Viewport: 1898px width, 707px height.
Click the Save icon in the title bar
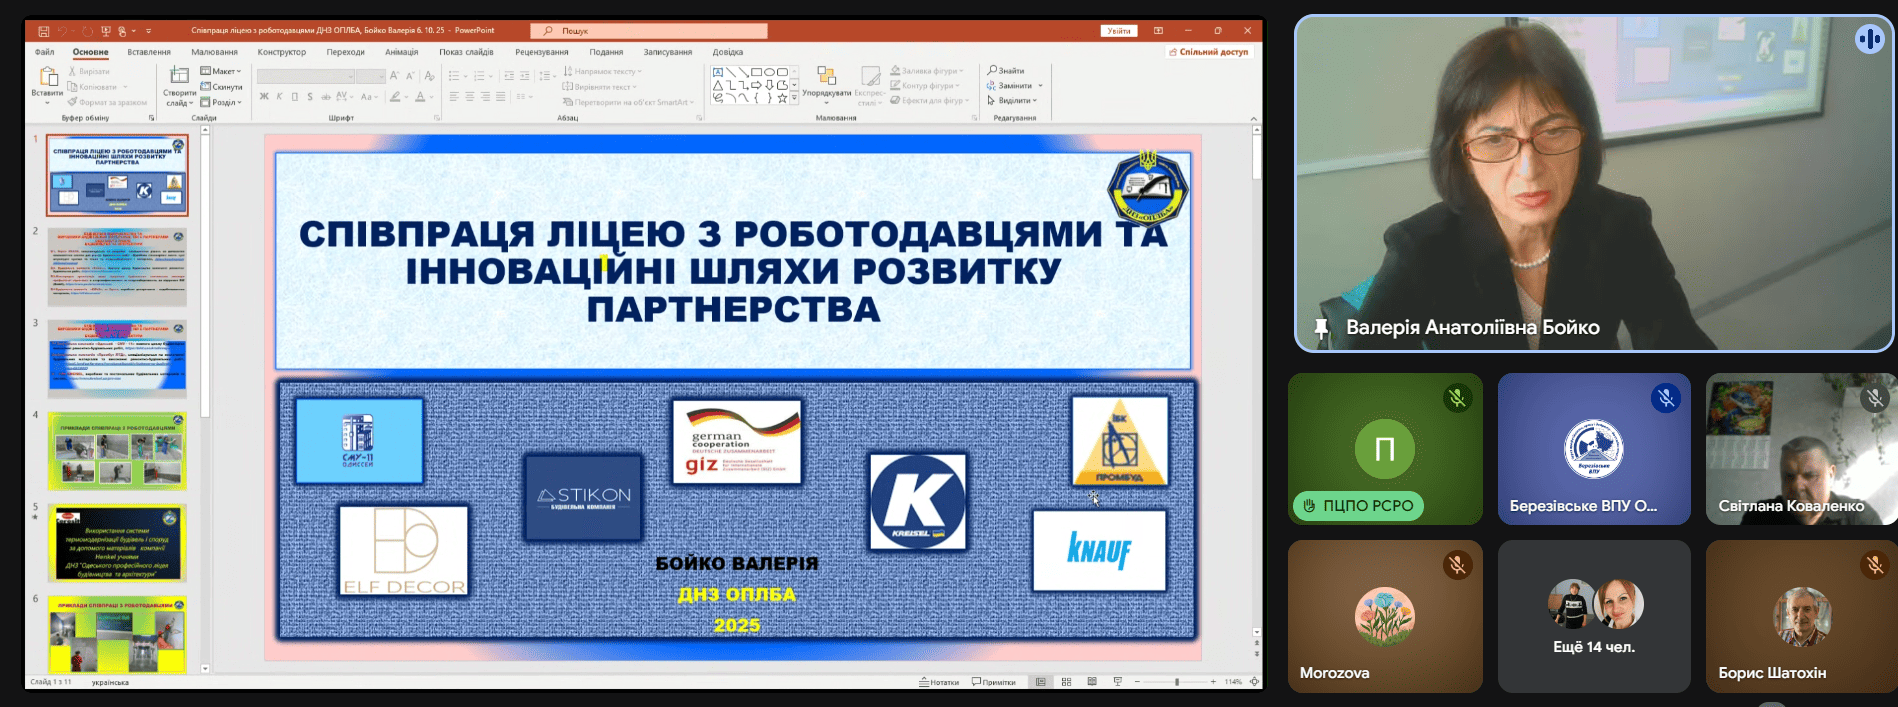[x=43, y=31]
